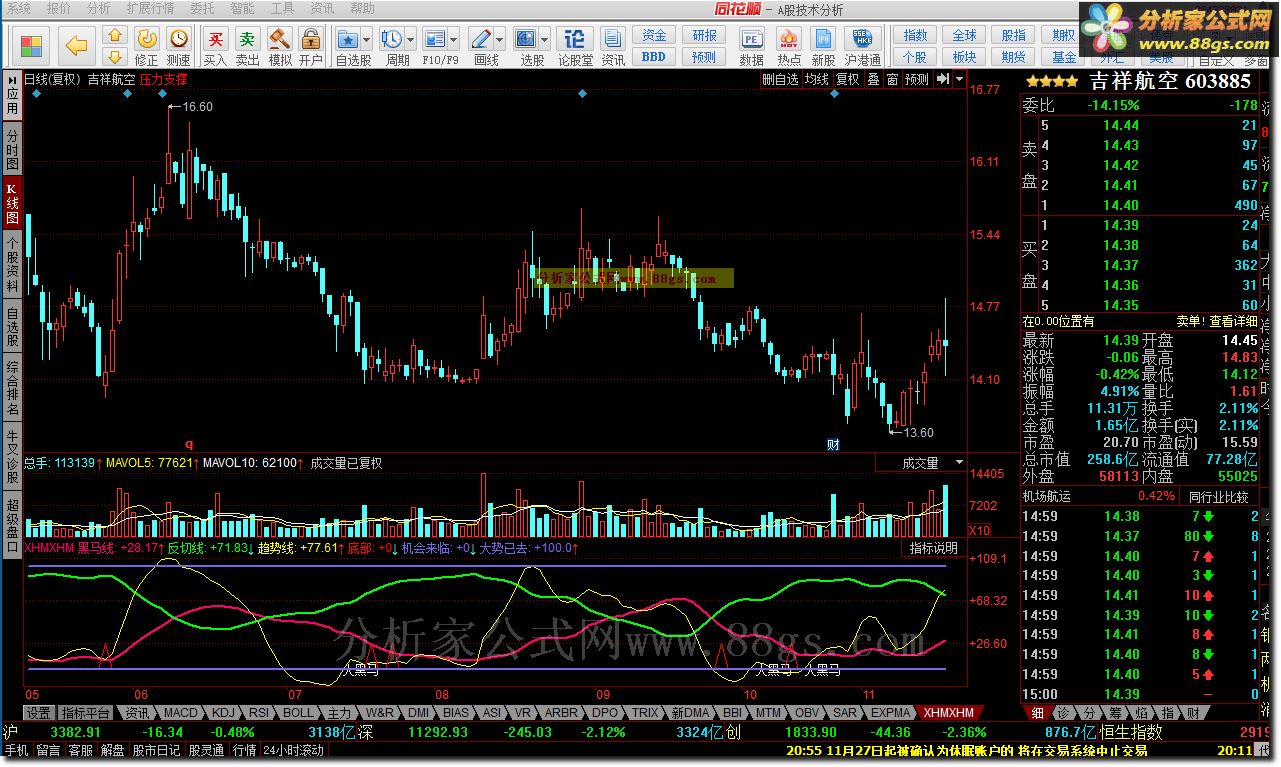Open the 论股堂 forum icon

575,39
